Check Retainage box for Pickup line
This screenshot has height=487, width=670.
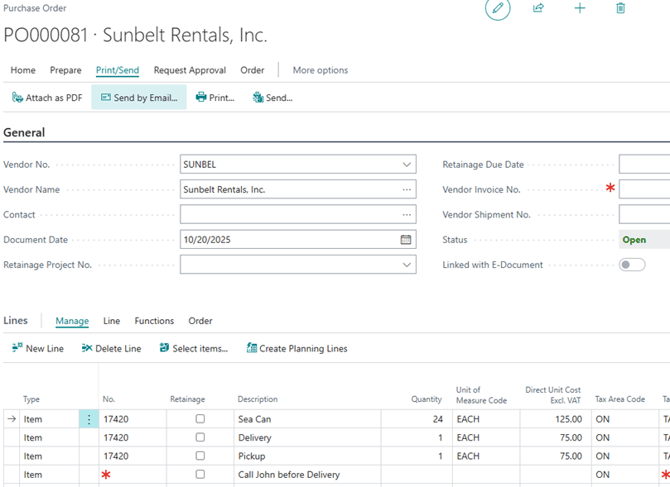200,456
